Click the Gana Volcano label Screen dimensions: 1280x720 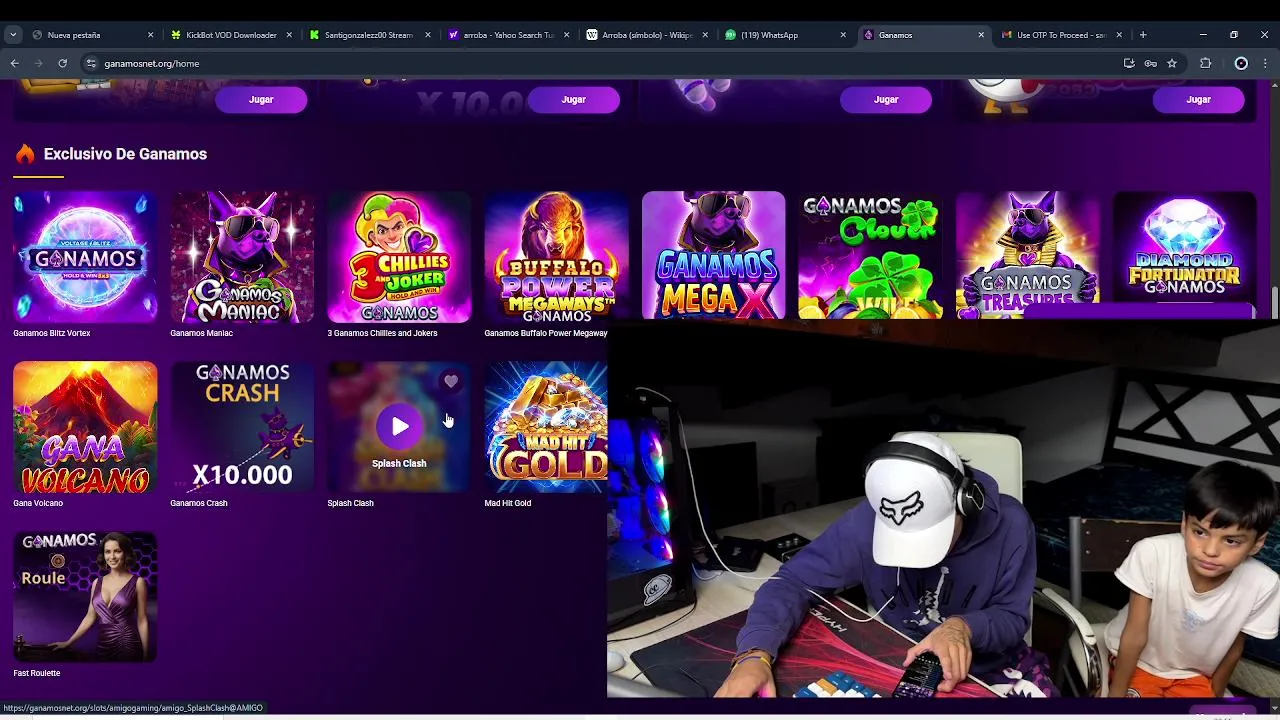pos(38,503)
